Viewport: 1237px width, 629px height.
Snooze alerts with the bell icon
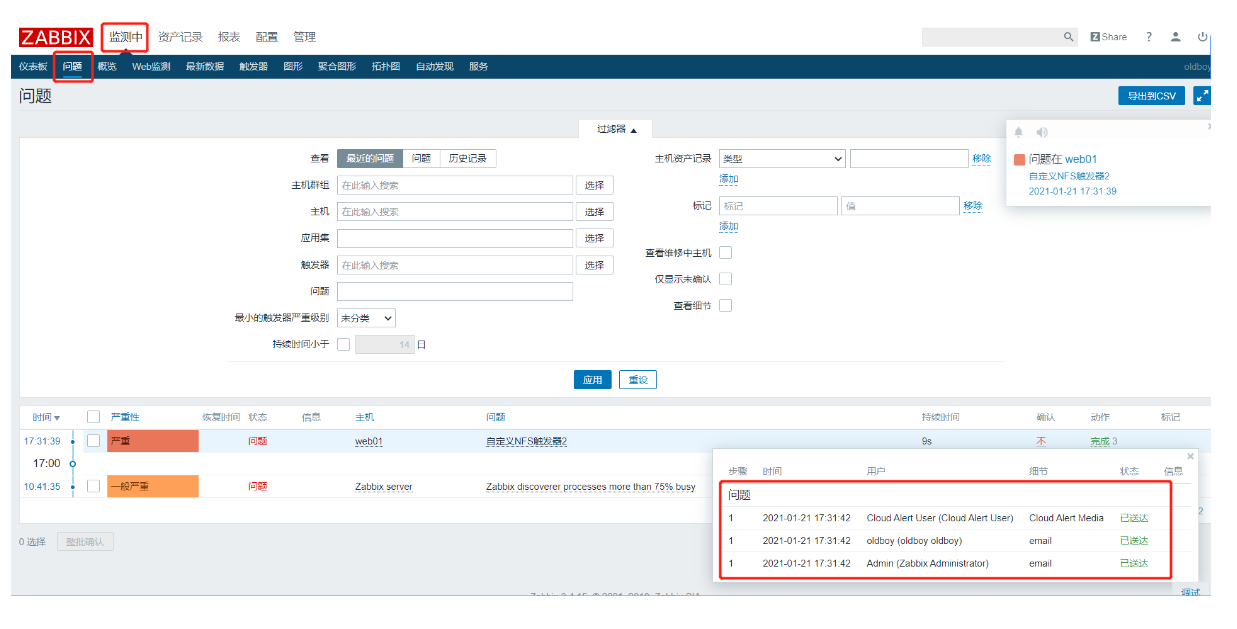tap(1019, 132)
